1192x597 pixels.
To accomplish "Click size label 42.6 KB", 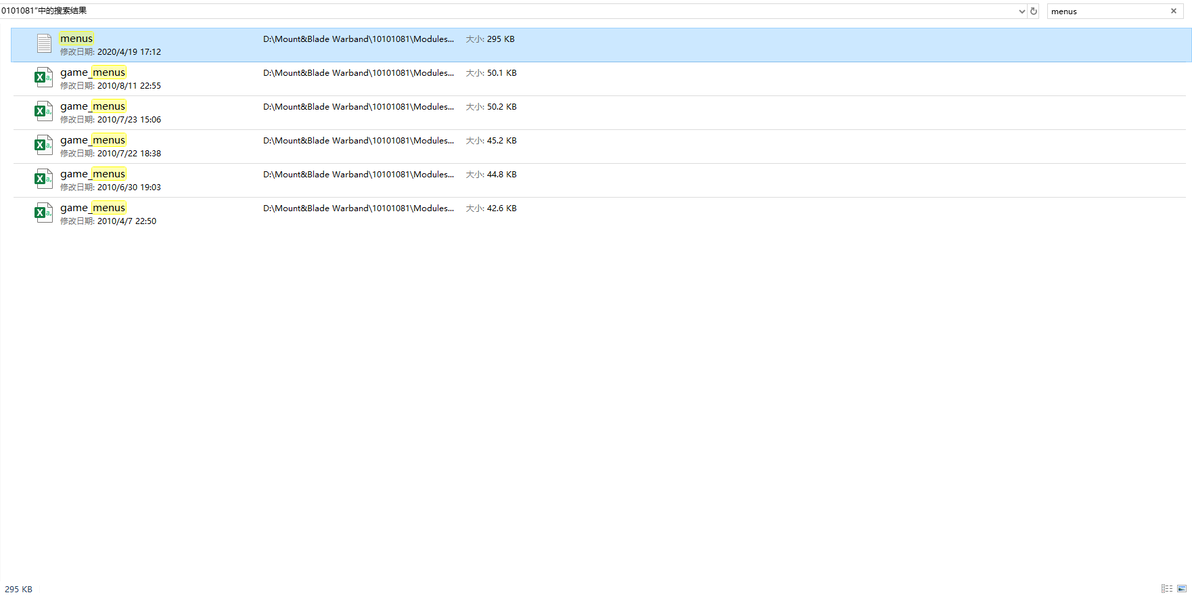I will coord(491,208).
